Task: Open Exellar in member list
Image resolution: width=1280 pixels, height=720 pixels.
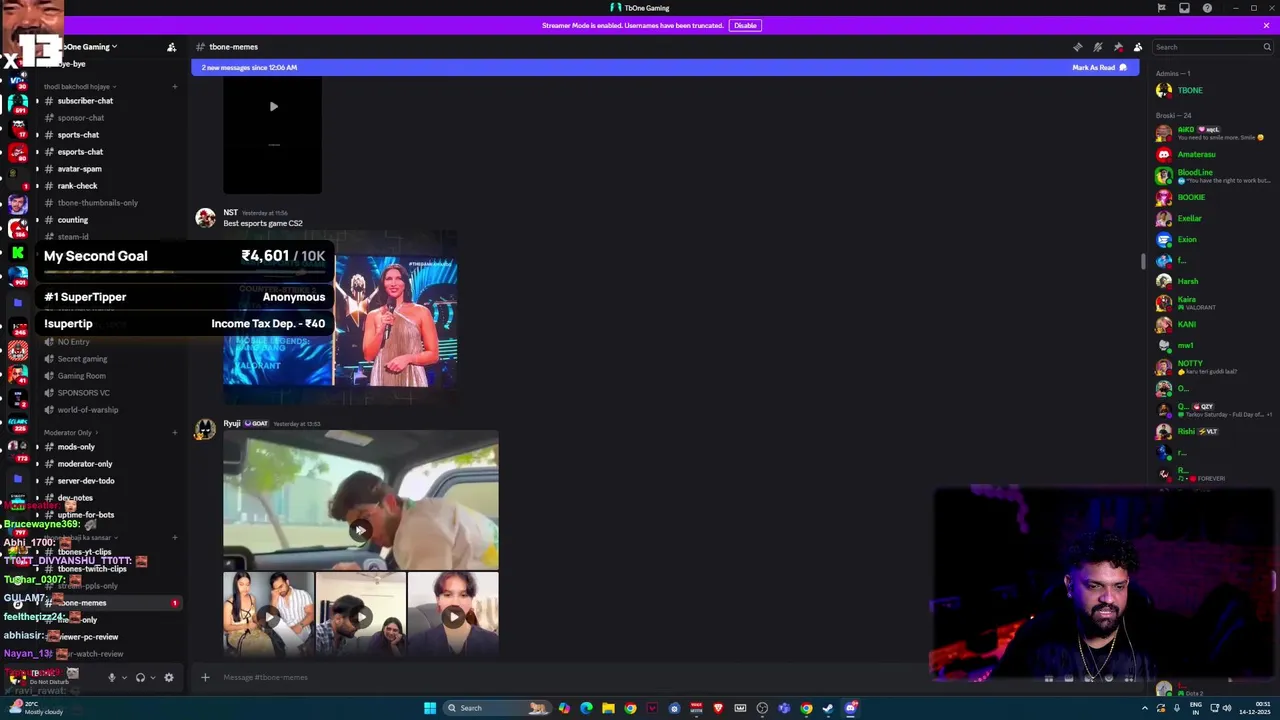Action: point(1189,218)
